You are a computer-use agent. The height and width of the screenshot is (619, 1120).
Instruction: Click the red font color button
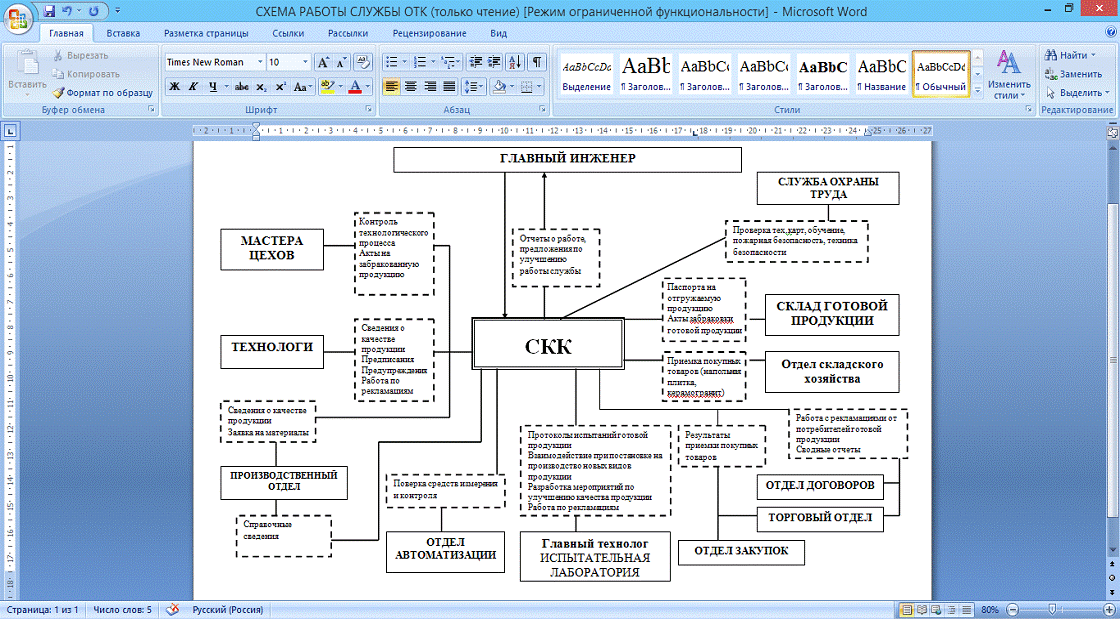(355, 87)
